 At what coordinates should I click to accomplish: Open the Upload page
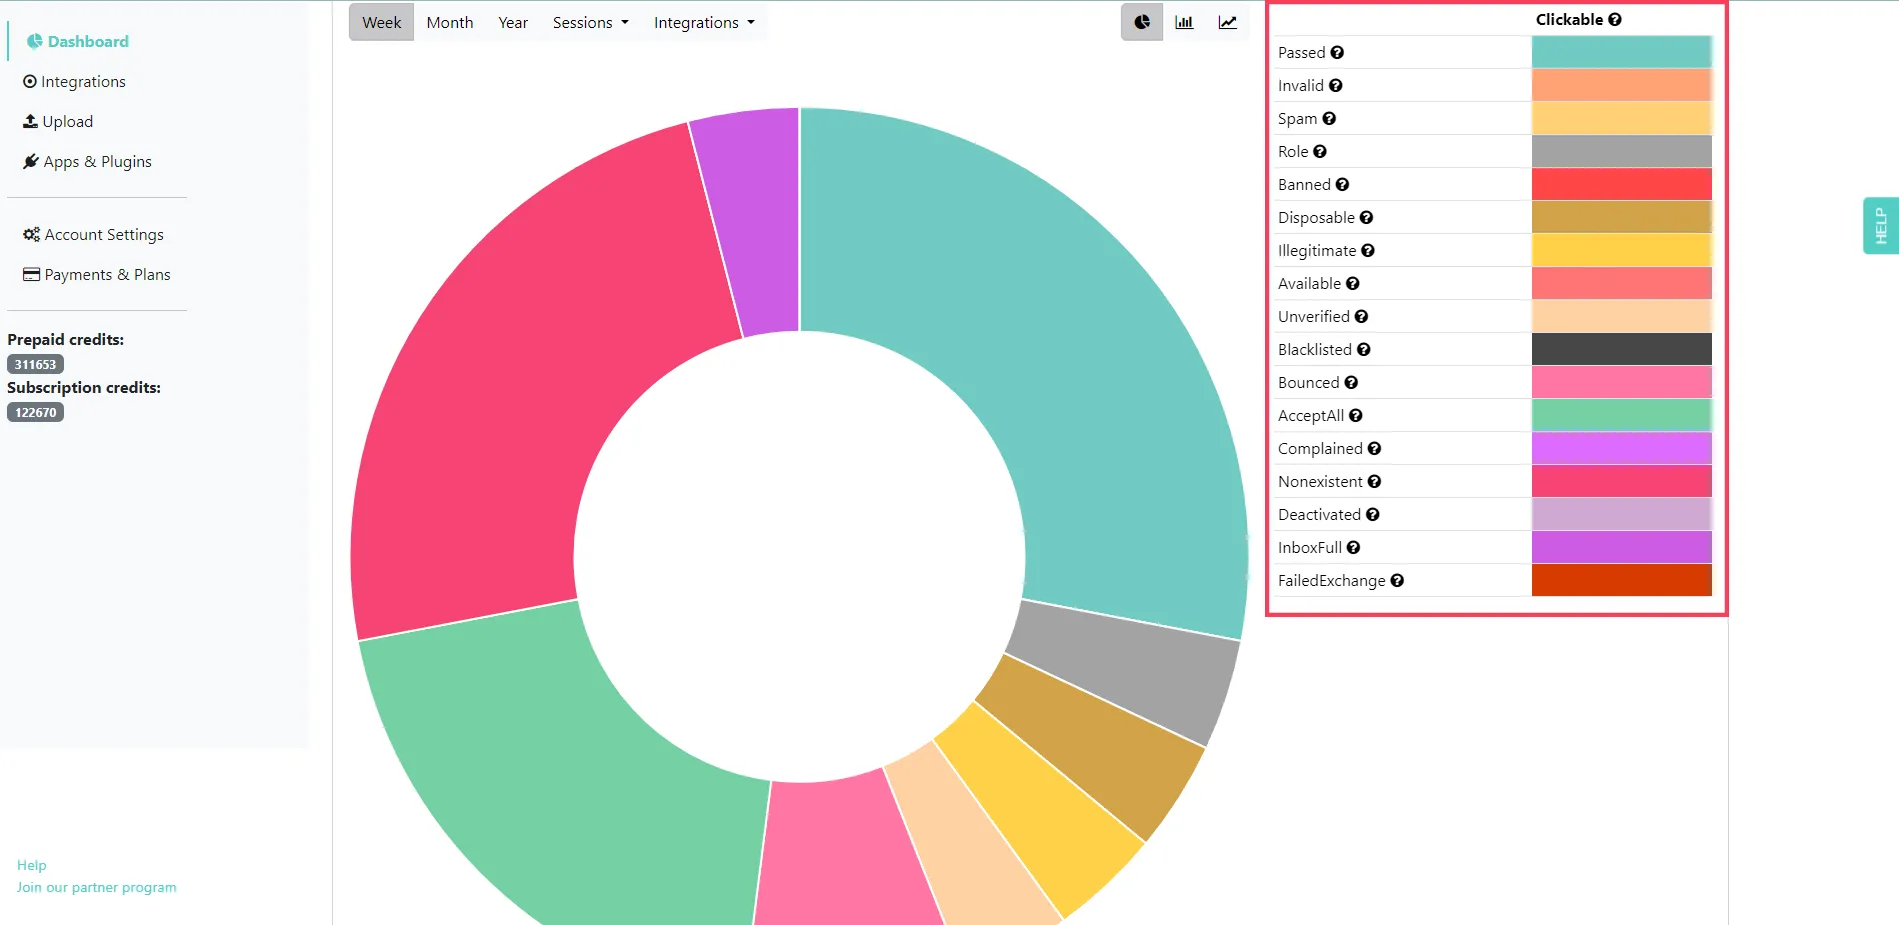[x=58, y=122]
